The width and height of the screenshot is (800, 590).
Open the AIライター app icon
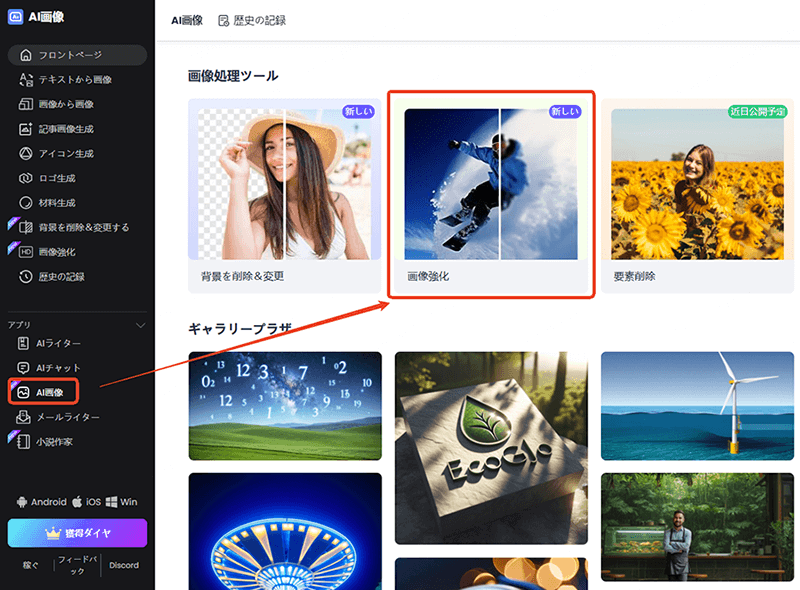[23, 343]
